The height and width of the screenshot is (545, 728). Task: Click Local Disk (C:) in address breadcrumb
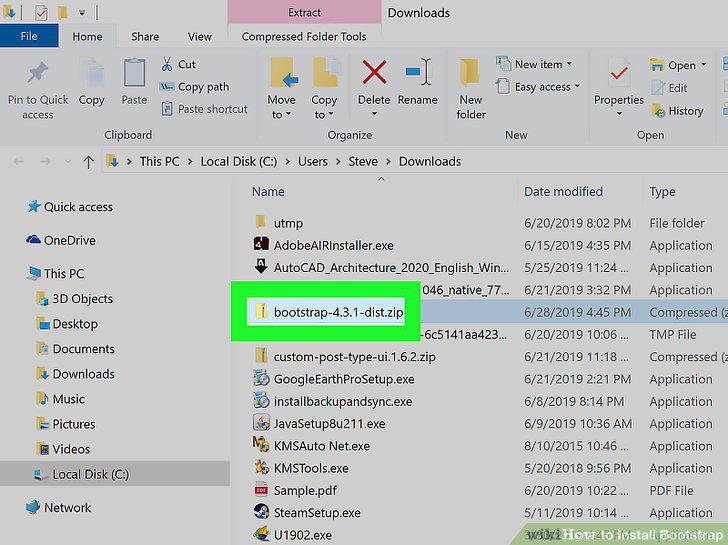point(239,162)
